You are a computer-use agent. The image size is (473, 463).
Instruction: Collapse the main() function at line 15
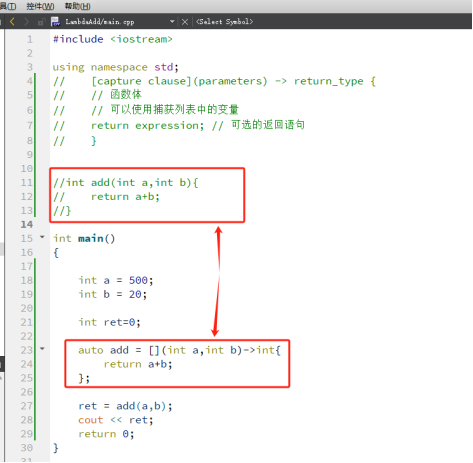(x=42, y=237)
